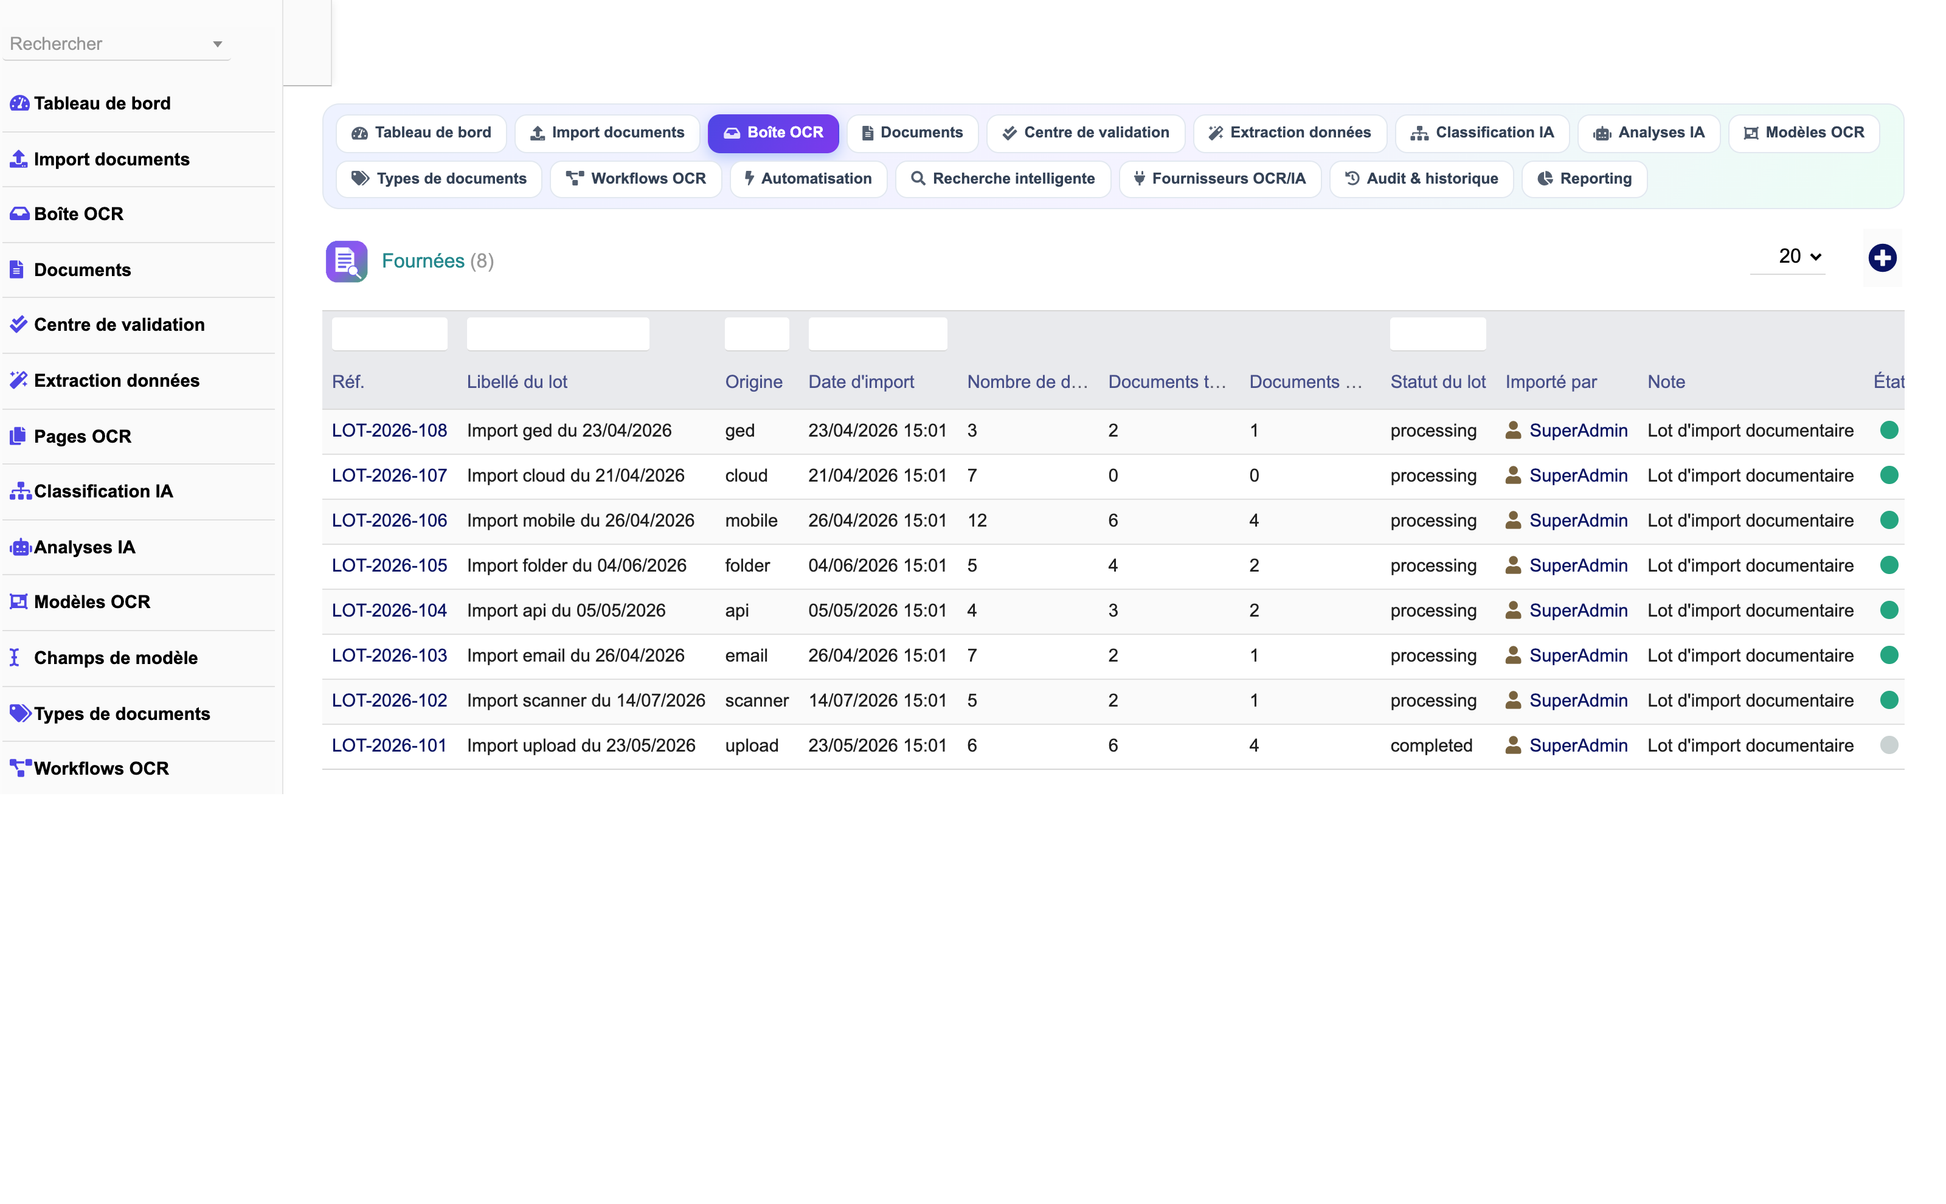Click grey status dot for LOT-2026-101

click(x=1889, y=746)
